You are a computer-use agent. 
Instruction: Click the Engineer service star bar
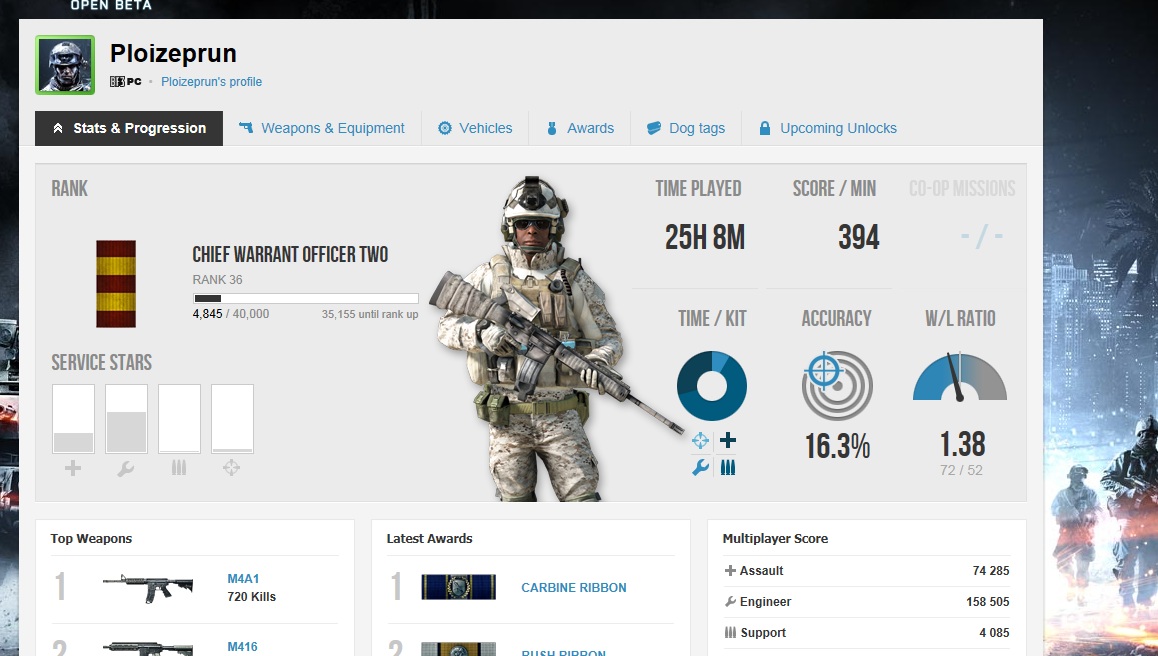pos(126,418)
